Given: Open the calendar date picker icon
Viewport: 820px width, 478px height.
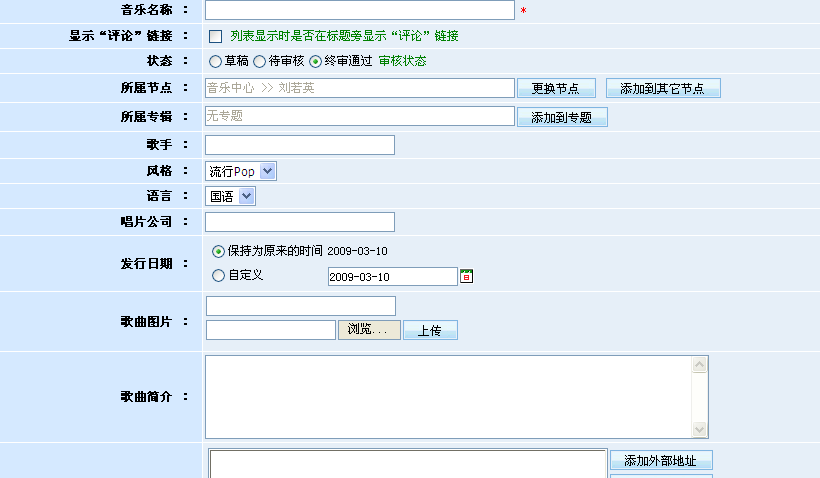Looking at the screenshot, I should click(466, 276).
